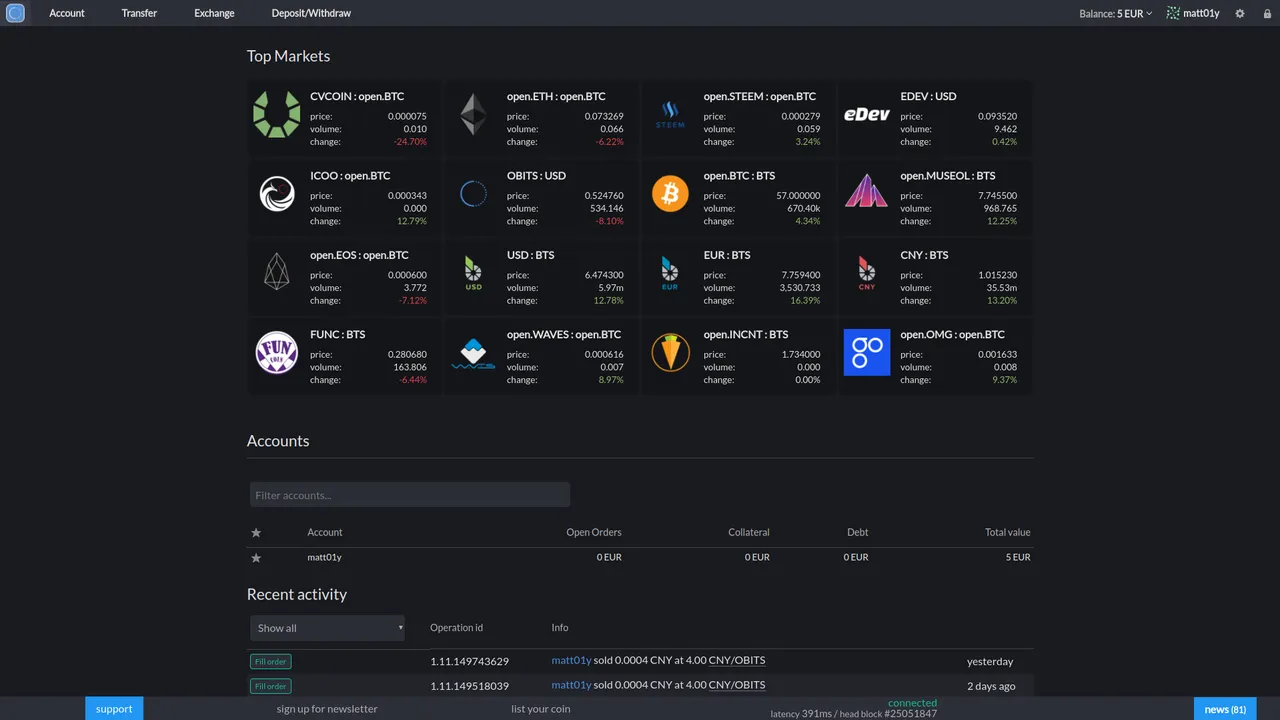This screenshot has height=720, width=1280.
Task: Select USD : BTS market title
Action: point(531,255)
